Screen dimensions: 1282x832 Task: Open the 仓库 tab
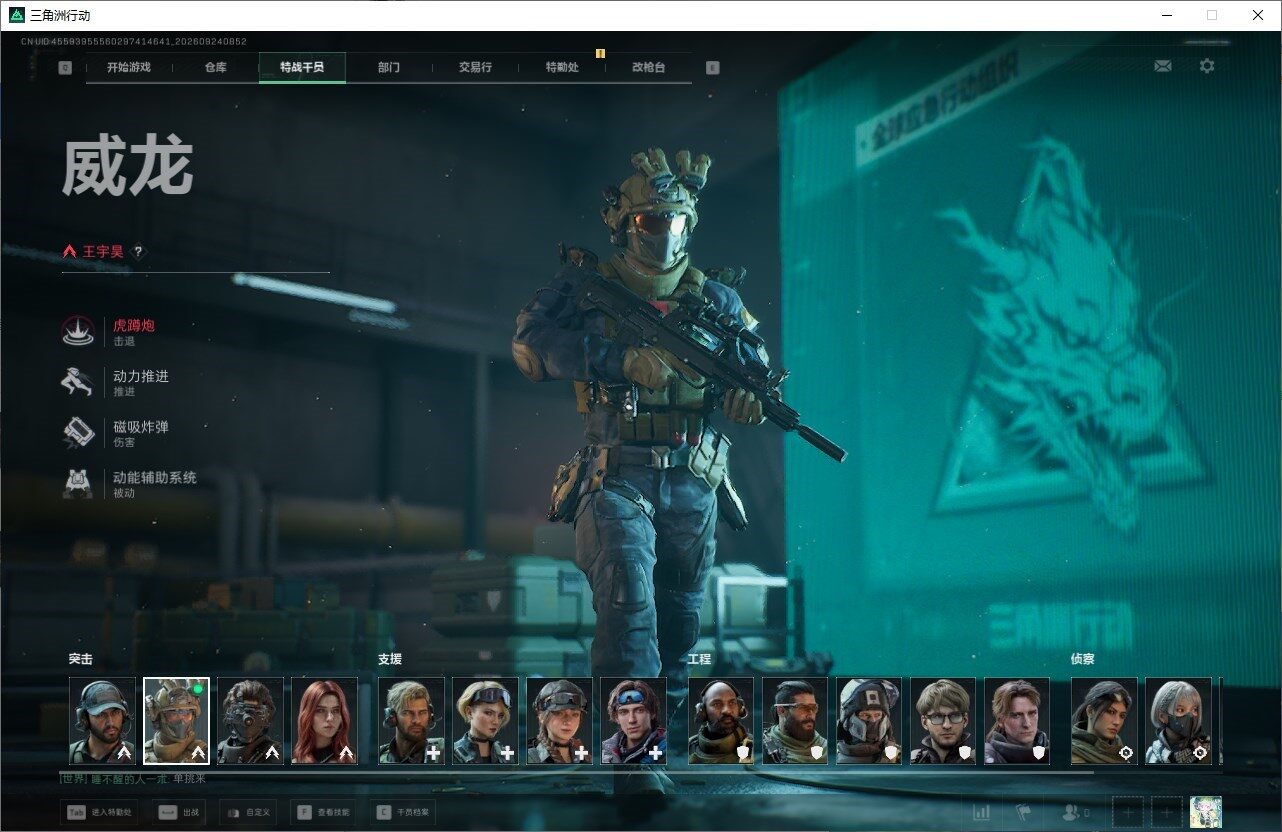[215, 68]
